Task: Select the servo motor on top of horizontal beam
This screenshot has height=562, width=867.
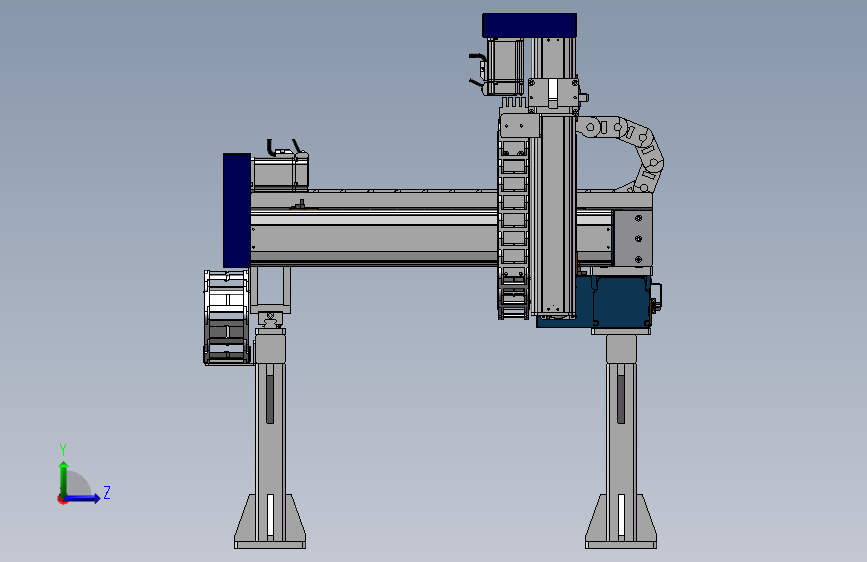Action: (x=280, y=172)
